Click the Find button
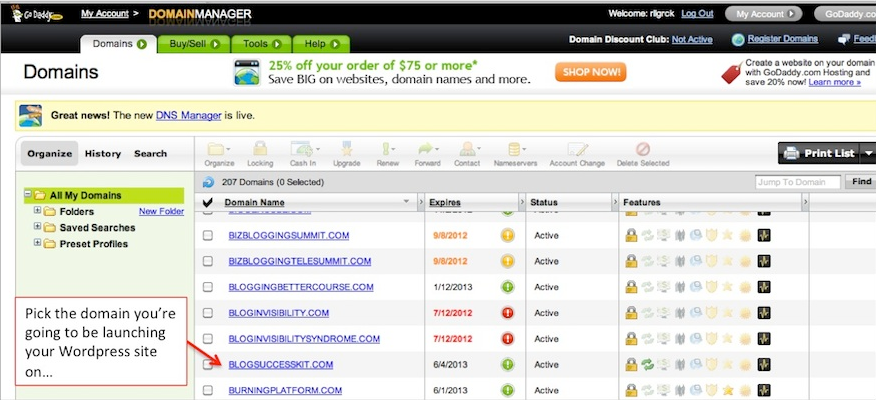Screen dimensions: 876x400 [861, 182]
